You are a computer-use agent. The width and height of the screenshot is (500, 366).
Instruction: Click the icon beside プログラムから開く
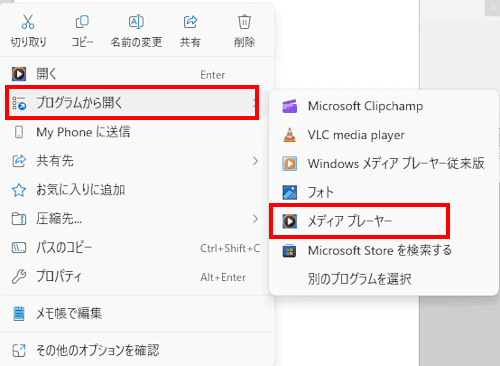(19, 103)
